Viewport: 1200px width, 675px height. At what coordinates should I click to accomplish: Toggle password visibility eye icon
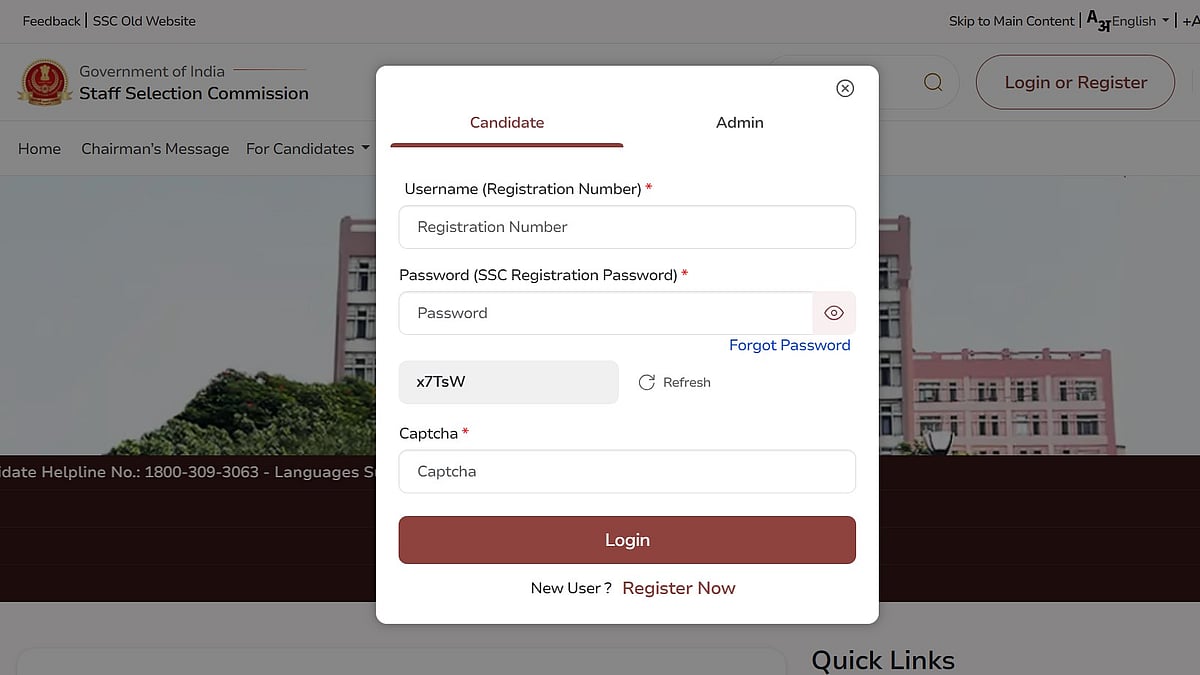click(x=834, y=313)
